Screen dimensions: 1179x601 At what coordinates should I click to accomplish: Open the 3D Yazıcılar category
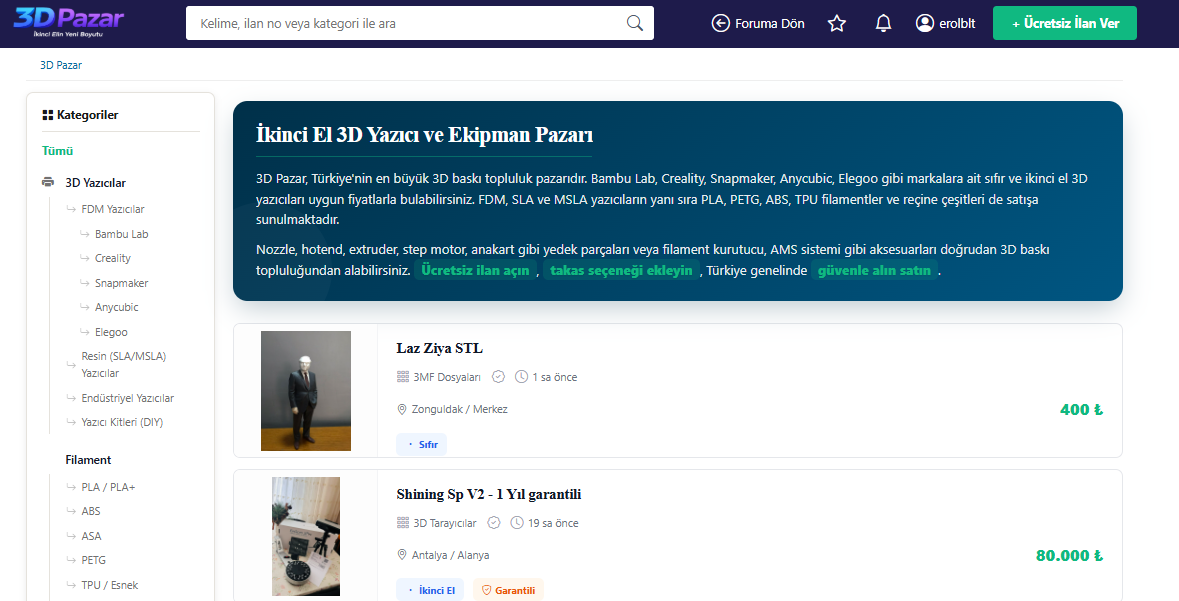(95, 182)
